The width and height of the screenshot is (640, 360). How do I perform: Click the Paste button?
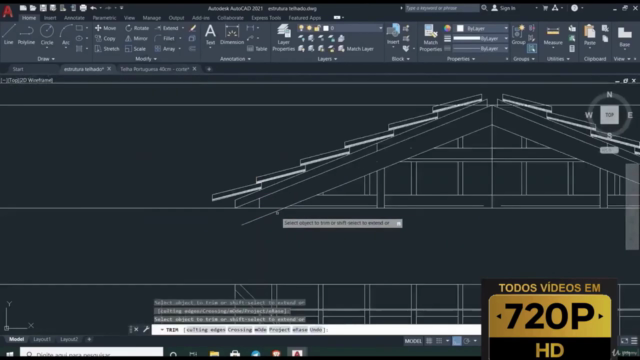click(x=589, y=35)
